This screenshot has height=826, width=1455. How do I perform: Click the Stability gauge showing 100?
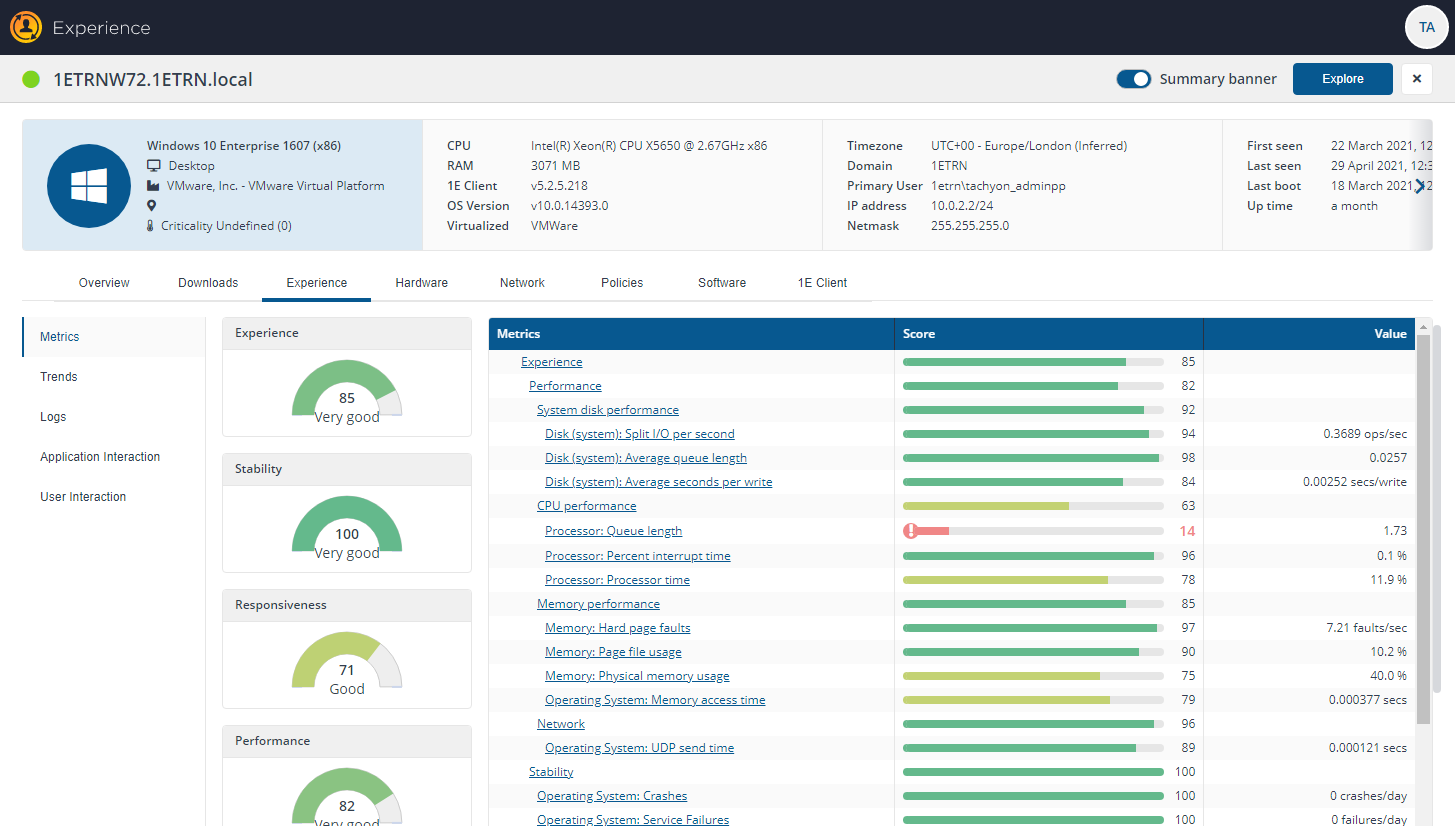[347, 527]
